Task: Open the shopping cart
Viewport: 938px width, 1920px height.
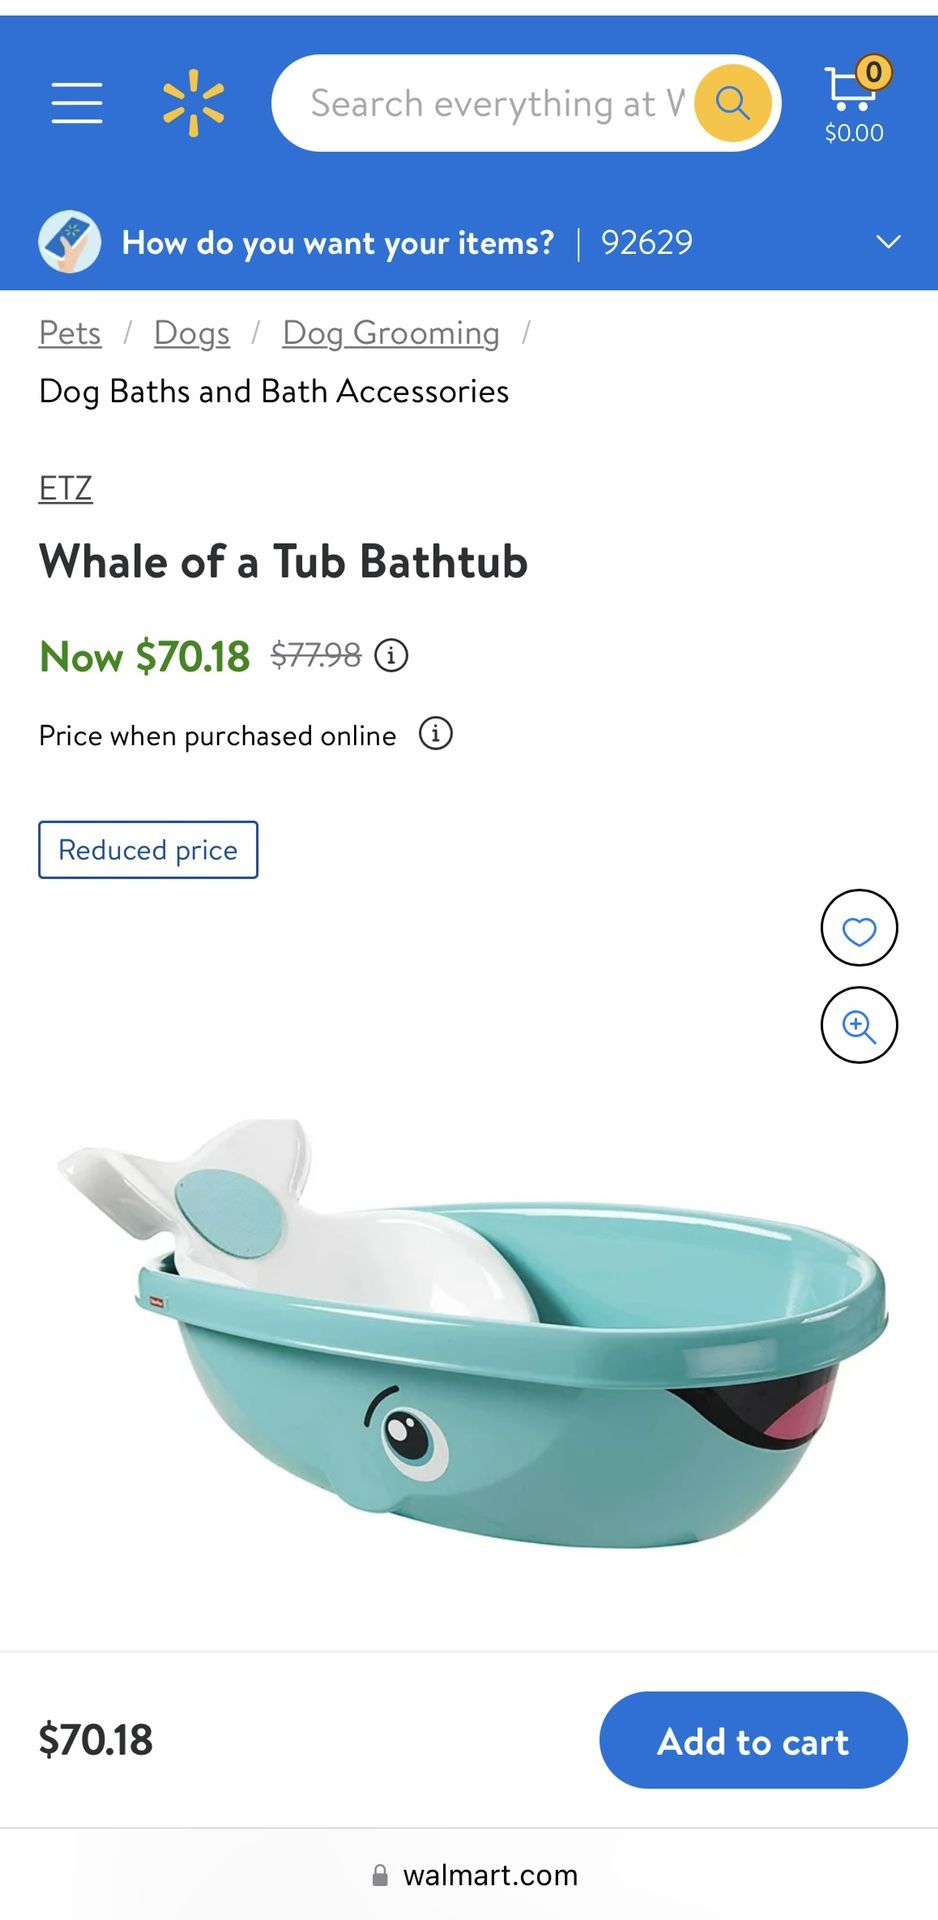Action: click(x=854, y=102)
